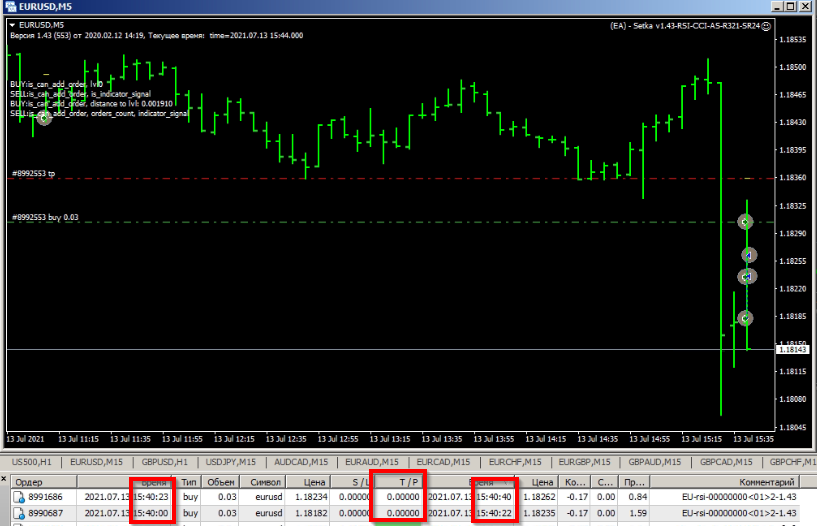817x526 pixels.
Task: Switch to the EURUSD,M15 chart tab
Action: [96, 462]
